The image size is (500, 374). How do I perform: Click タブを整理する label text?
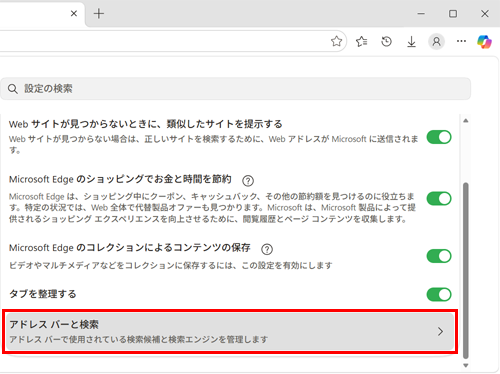click(x=43, y=294)
